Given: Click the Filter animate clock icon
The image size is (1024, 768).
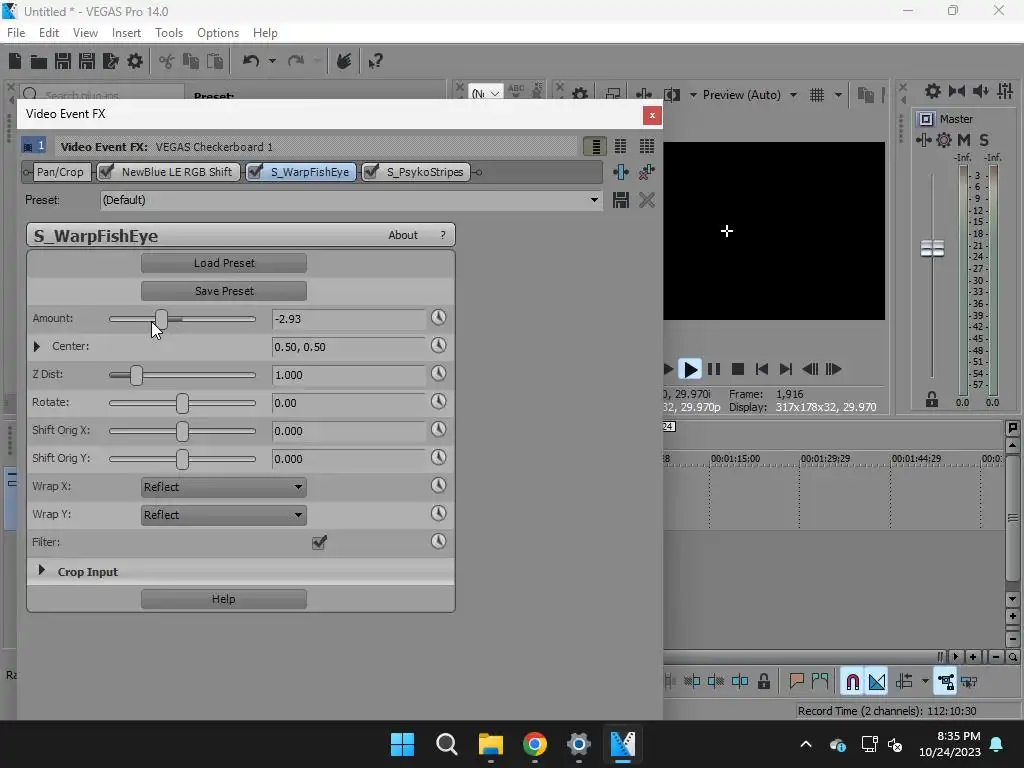Looking at the screenshot, I should 438,541.
